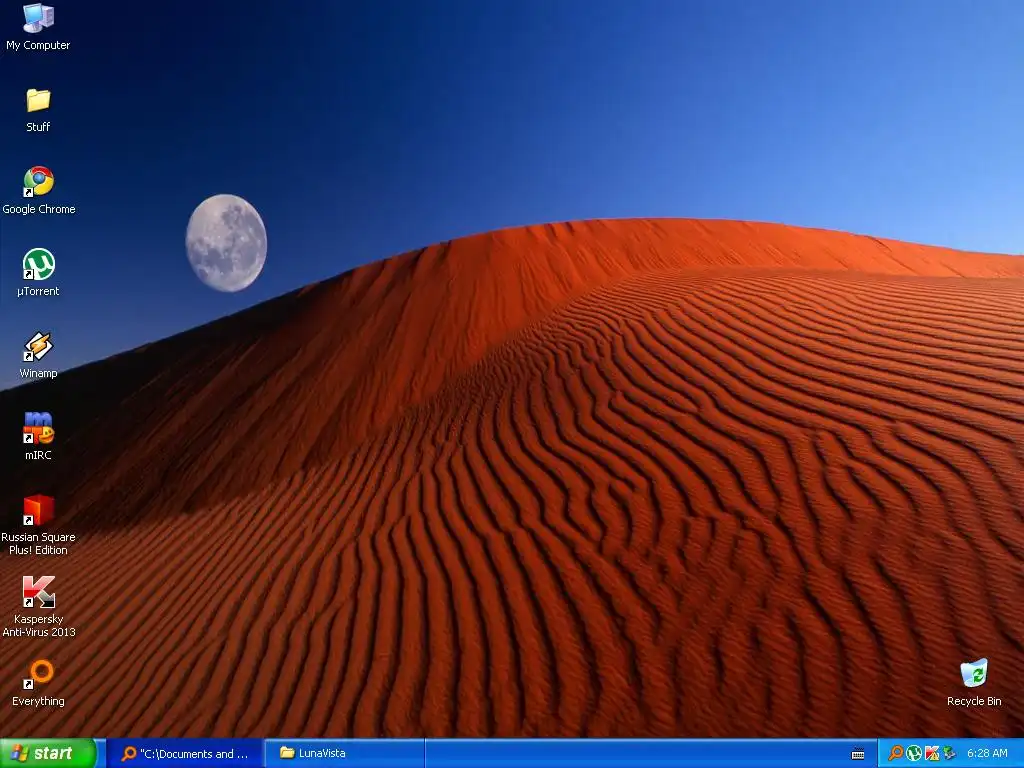
Task: Select the Google Chrome shortcut
Action: coord(39,191)
